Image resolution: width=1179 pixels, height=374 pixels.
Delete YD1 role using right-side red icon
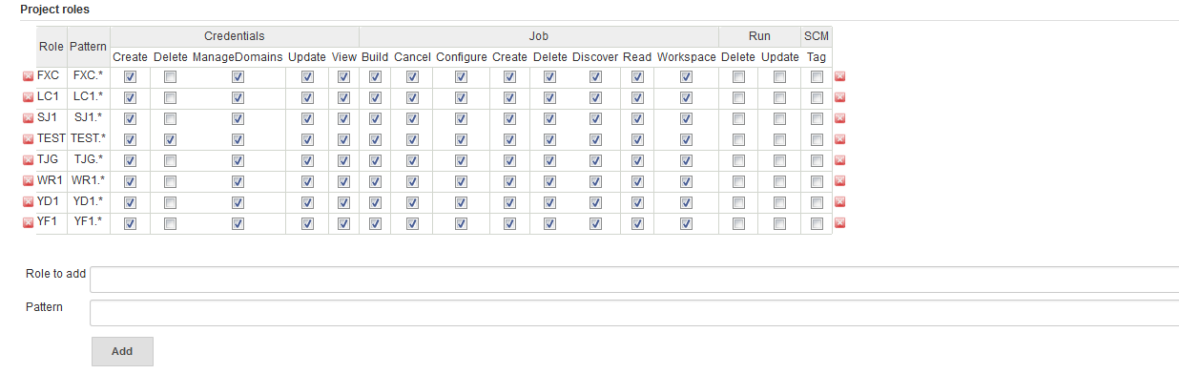[840, 202]
